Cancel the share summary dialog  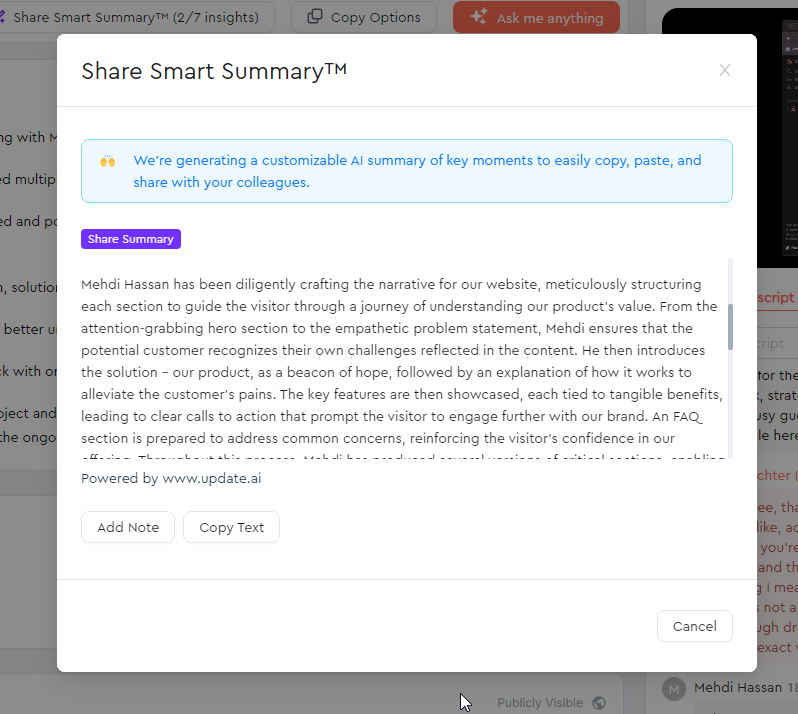coord(694,626)
